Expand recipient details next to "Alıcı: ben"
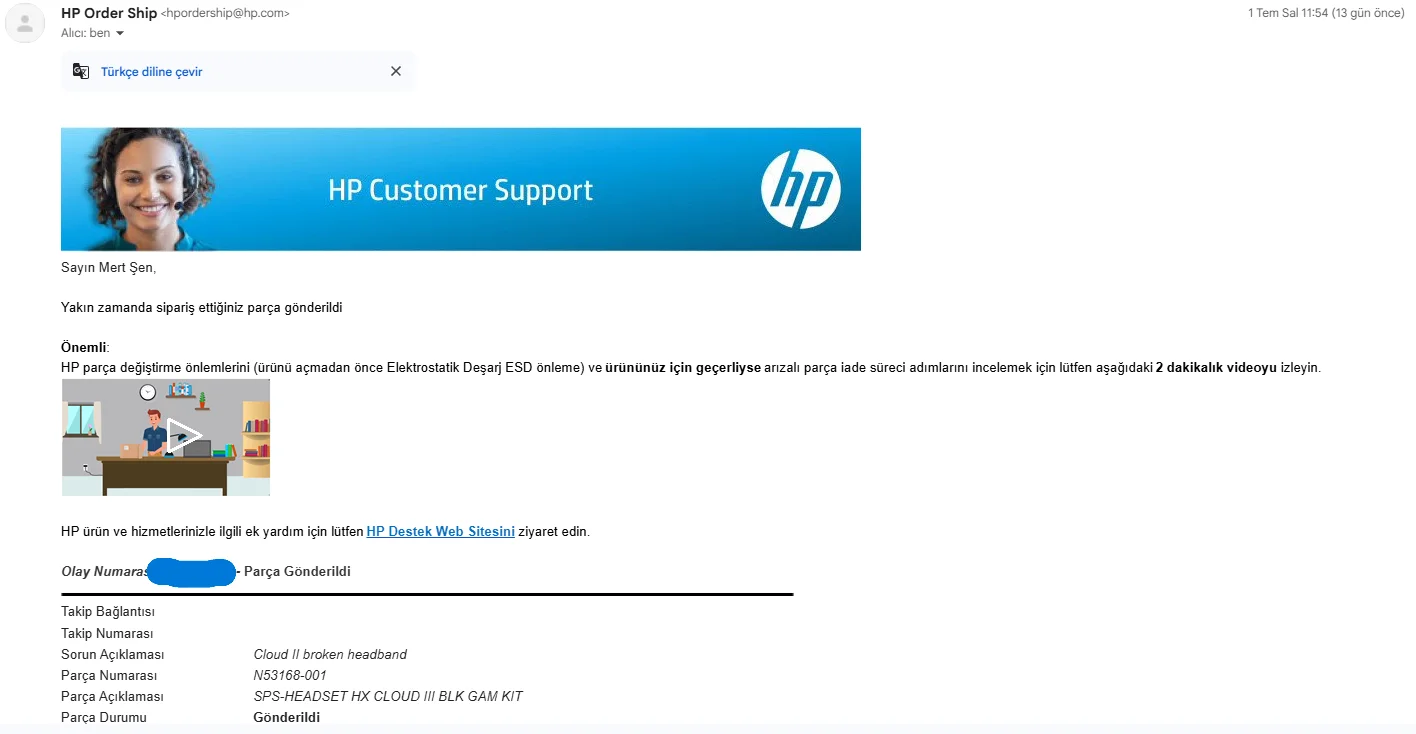The width and height of the screenshot is (1416, 734). point(121,34)
